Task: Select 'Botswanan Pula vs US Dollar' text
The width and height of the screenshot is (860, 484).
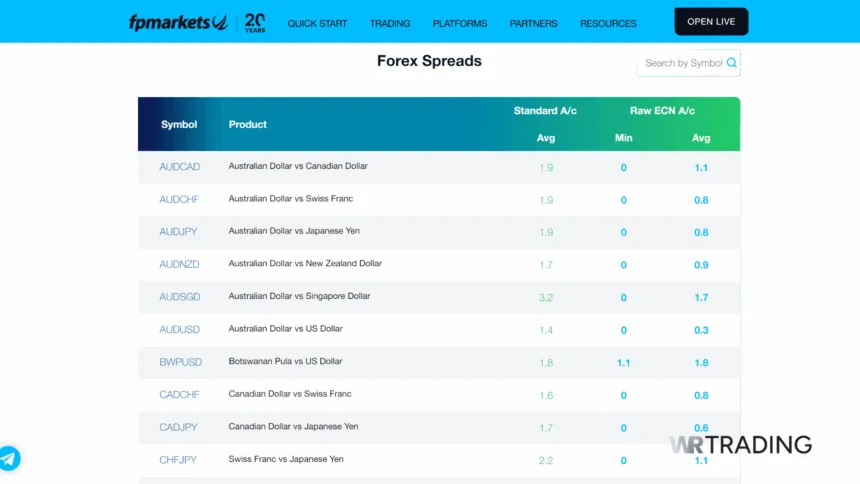Action: [285, 361]
